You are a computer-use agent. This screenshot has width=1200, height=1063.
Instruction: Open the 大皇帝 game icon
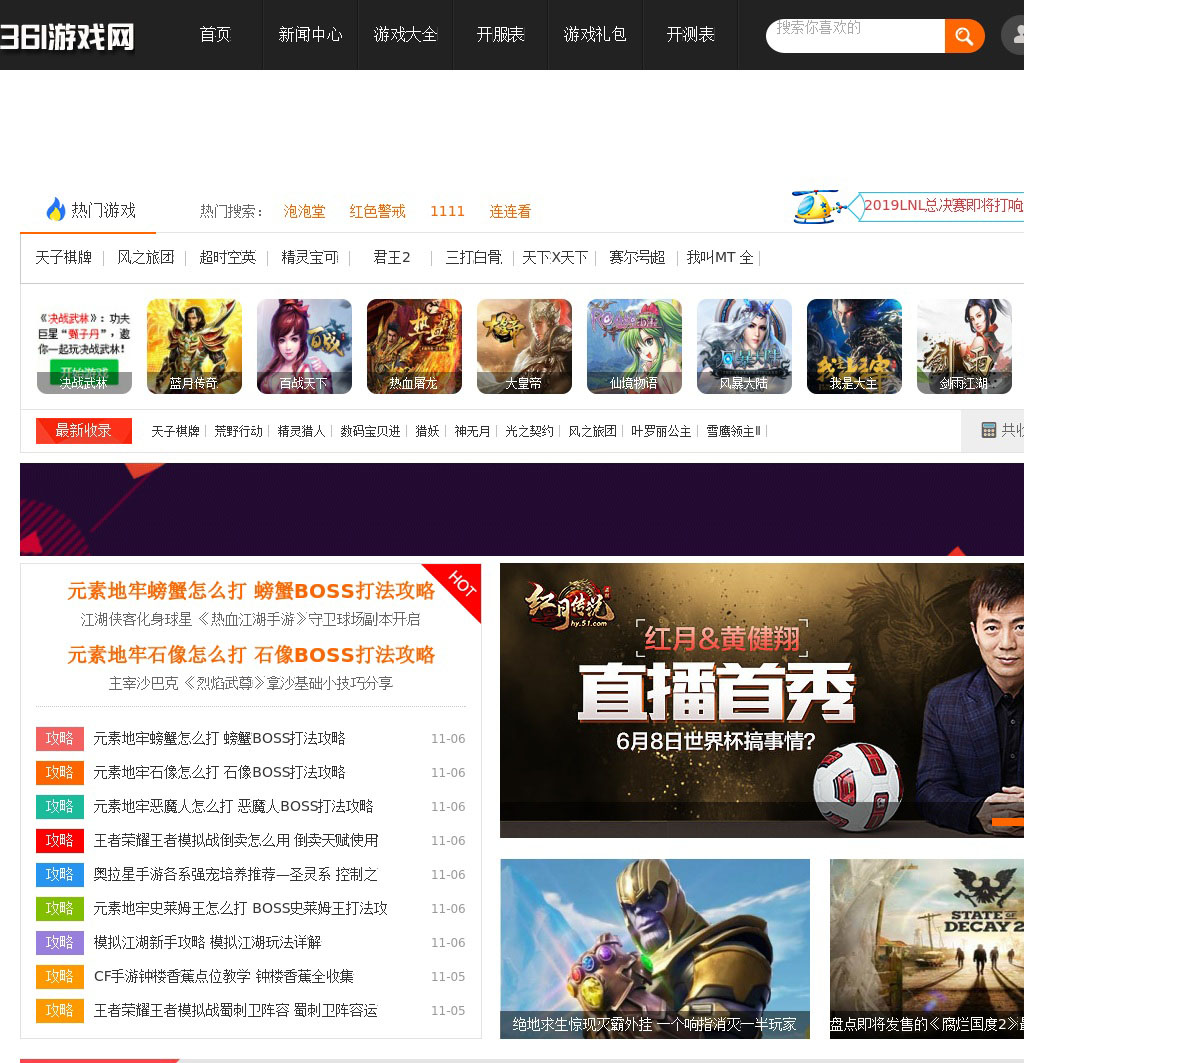point(524,346)
